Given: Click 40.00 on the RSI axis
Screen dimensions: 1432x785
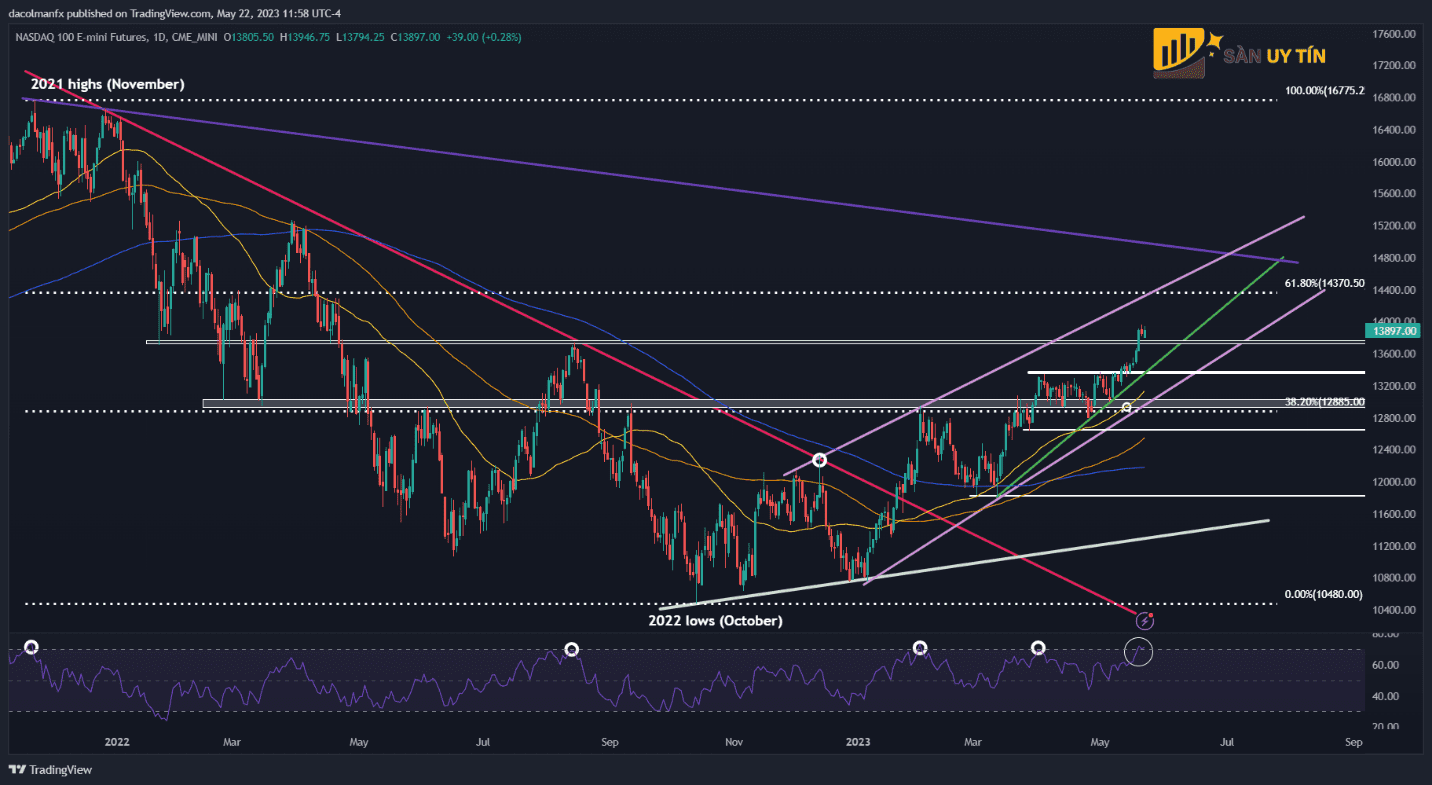Looking at the screenshot, I should click(x=1385, y=696).
